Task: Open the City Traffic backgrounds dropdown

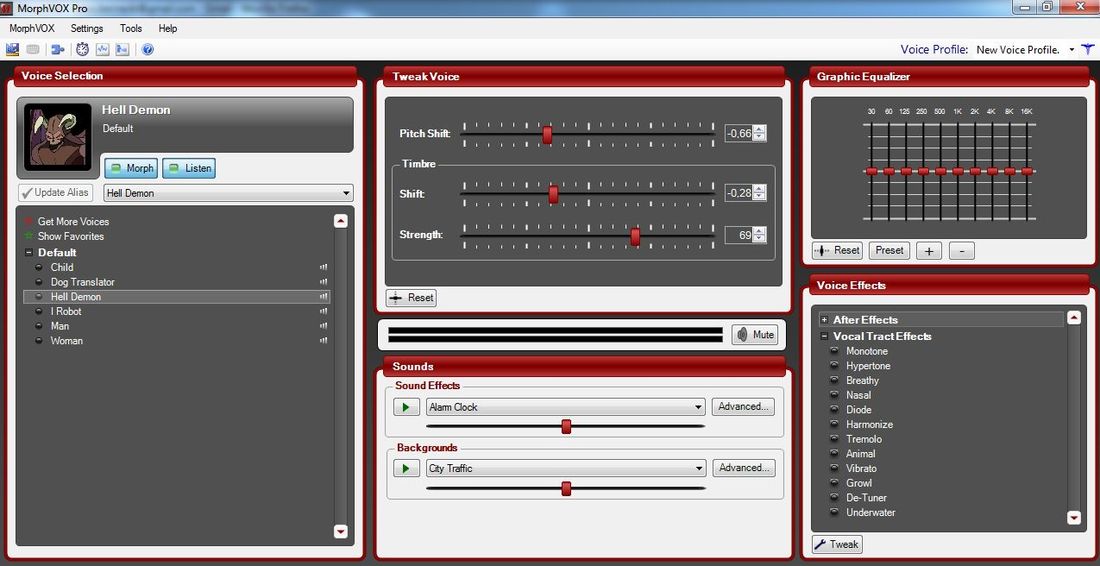Action: [x=565, y=468]
